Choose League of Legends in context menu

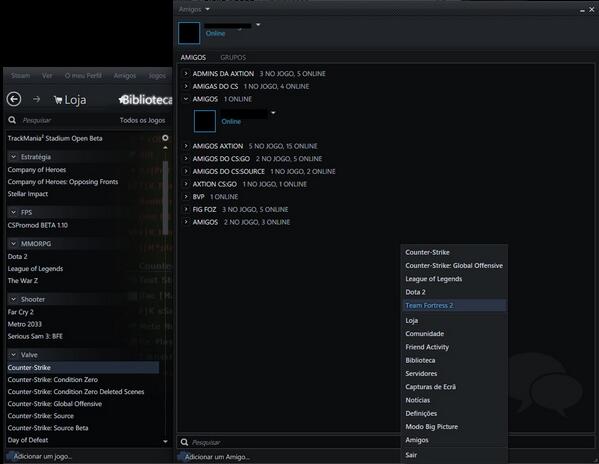tap(454, 279)
